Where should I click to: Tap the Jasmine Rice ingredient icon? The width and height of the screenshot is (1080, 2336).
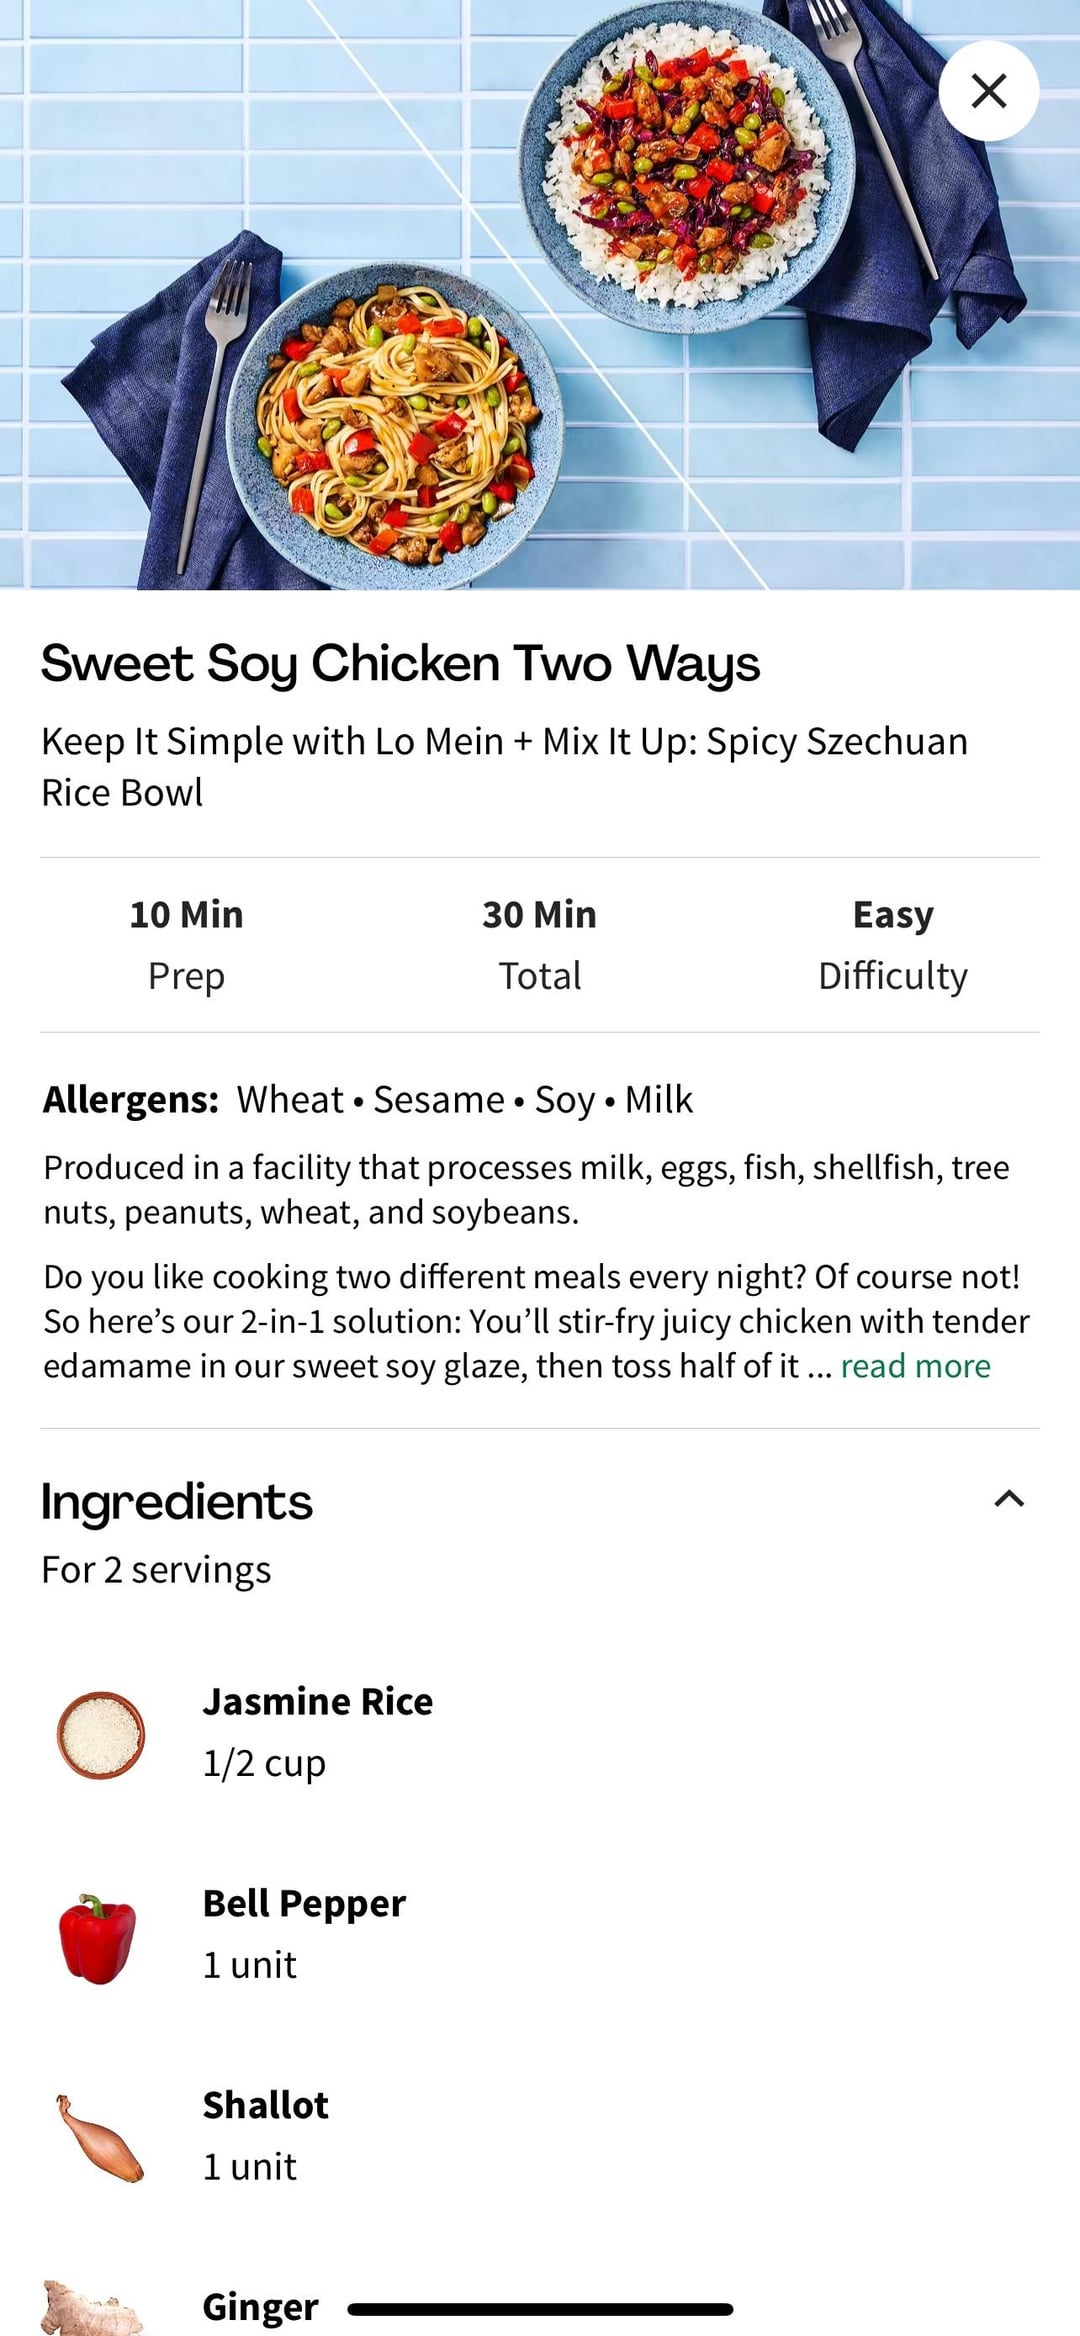tap(100, 1734)
